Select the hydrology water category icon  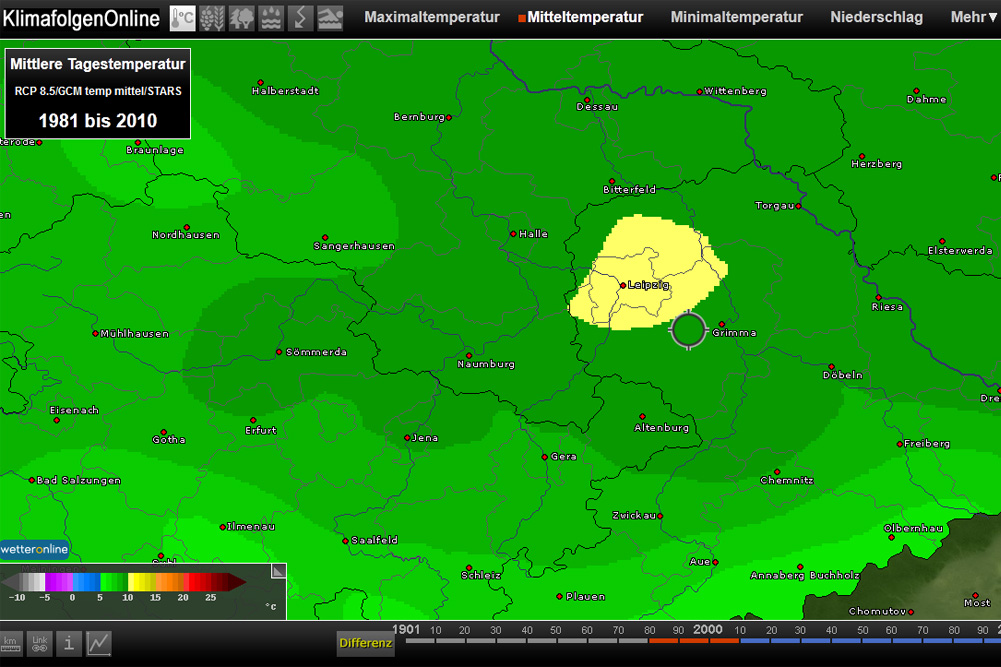coord(270,17)
